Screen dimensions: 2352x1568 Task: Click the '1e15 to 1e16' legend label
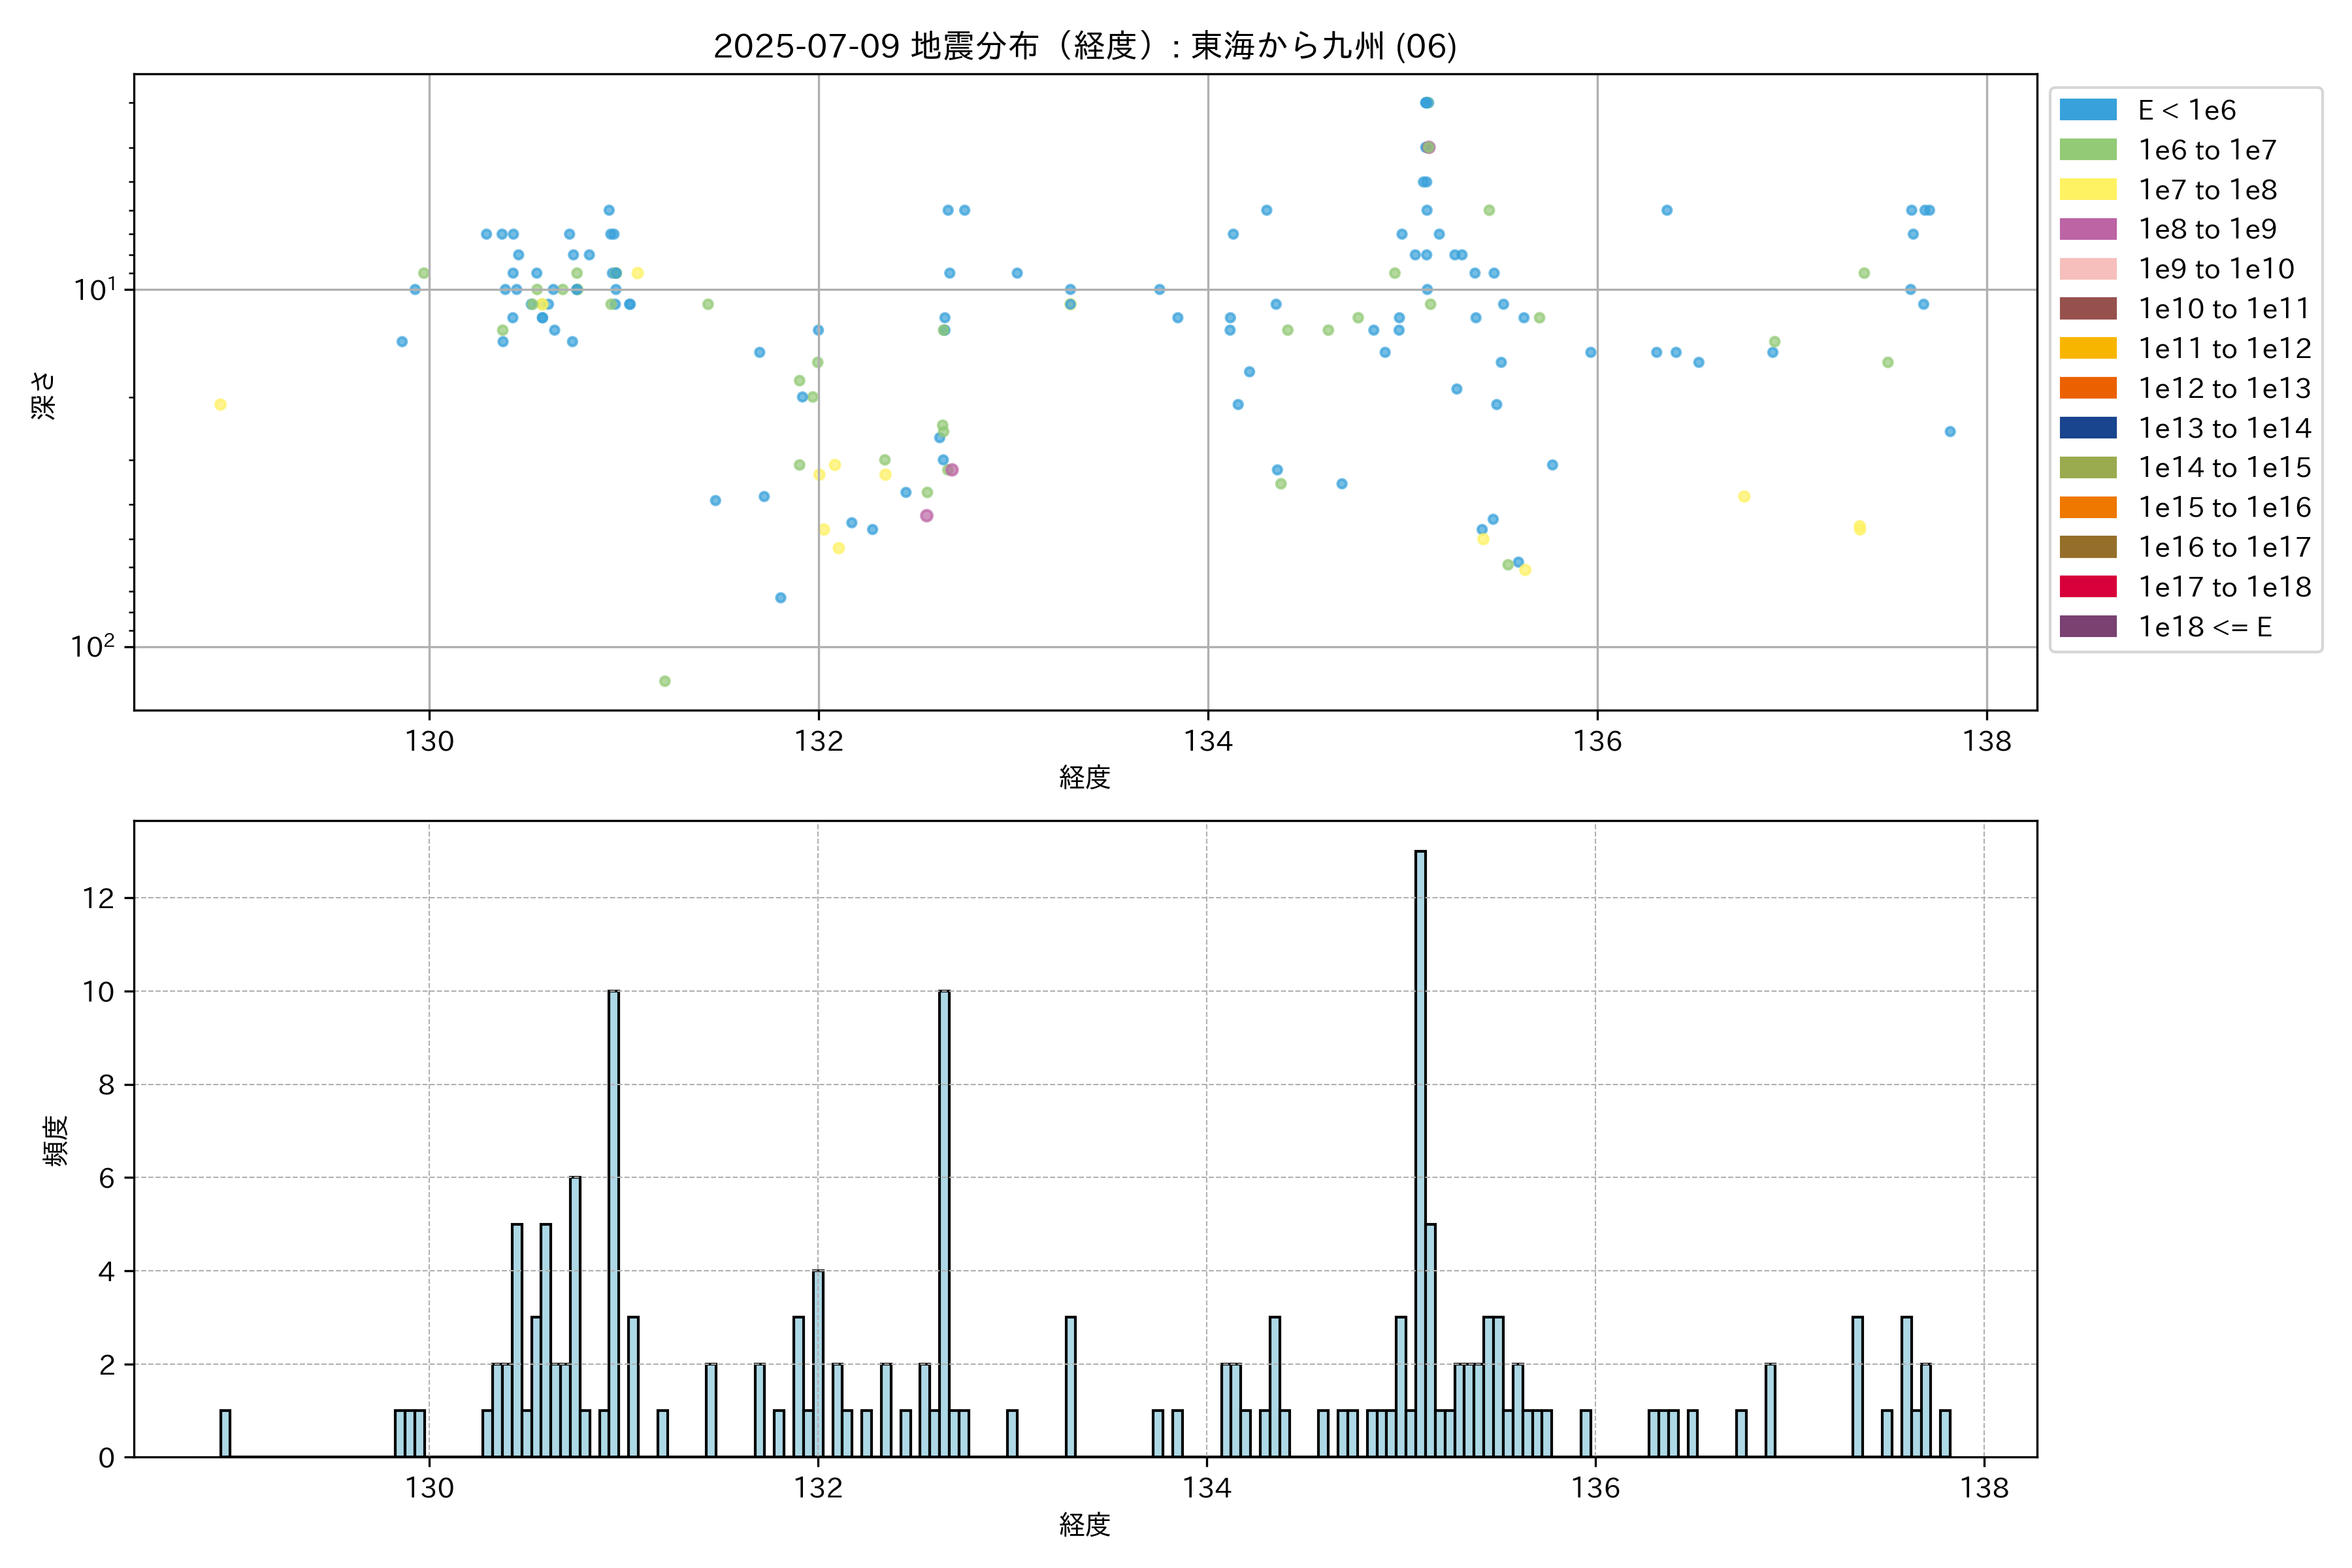tap(2224, 508)
